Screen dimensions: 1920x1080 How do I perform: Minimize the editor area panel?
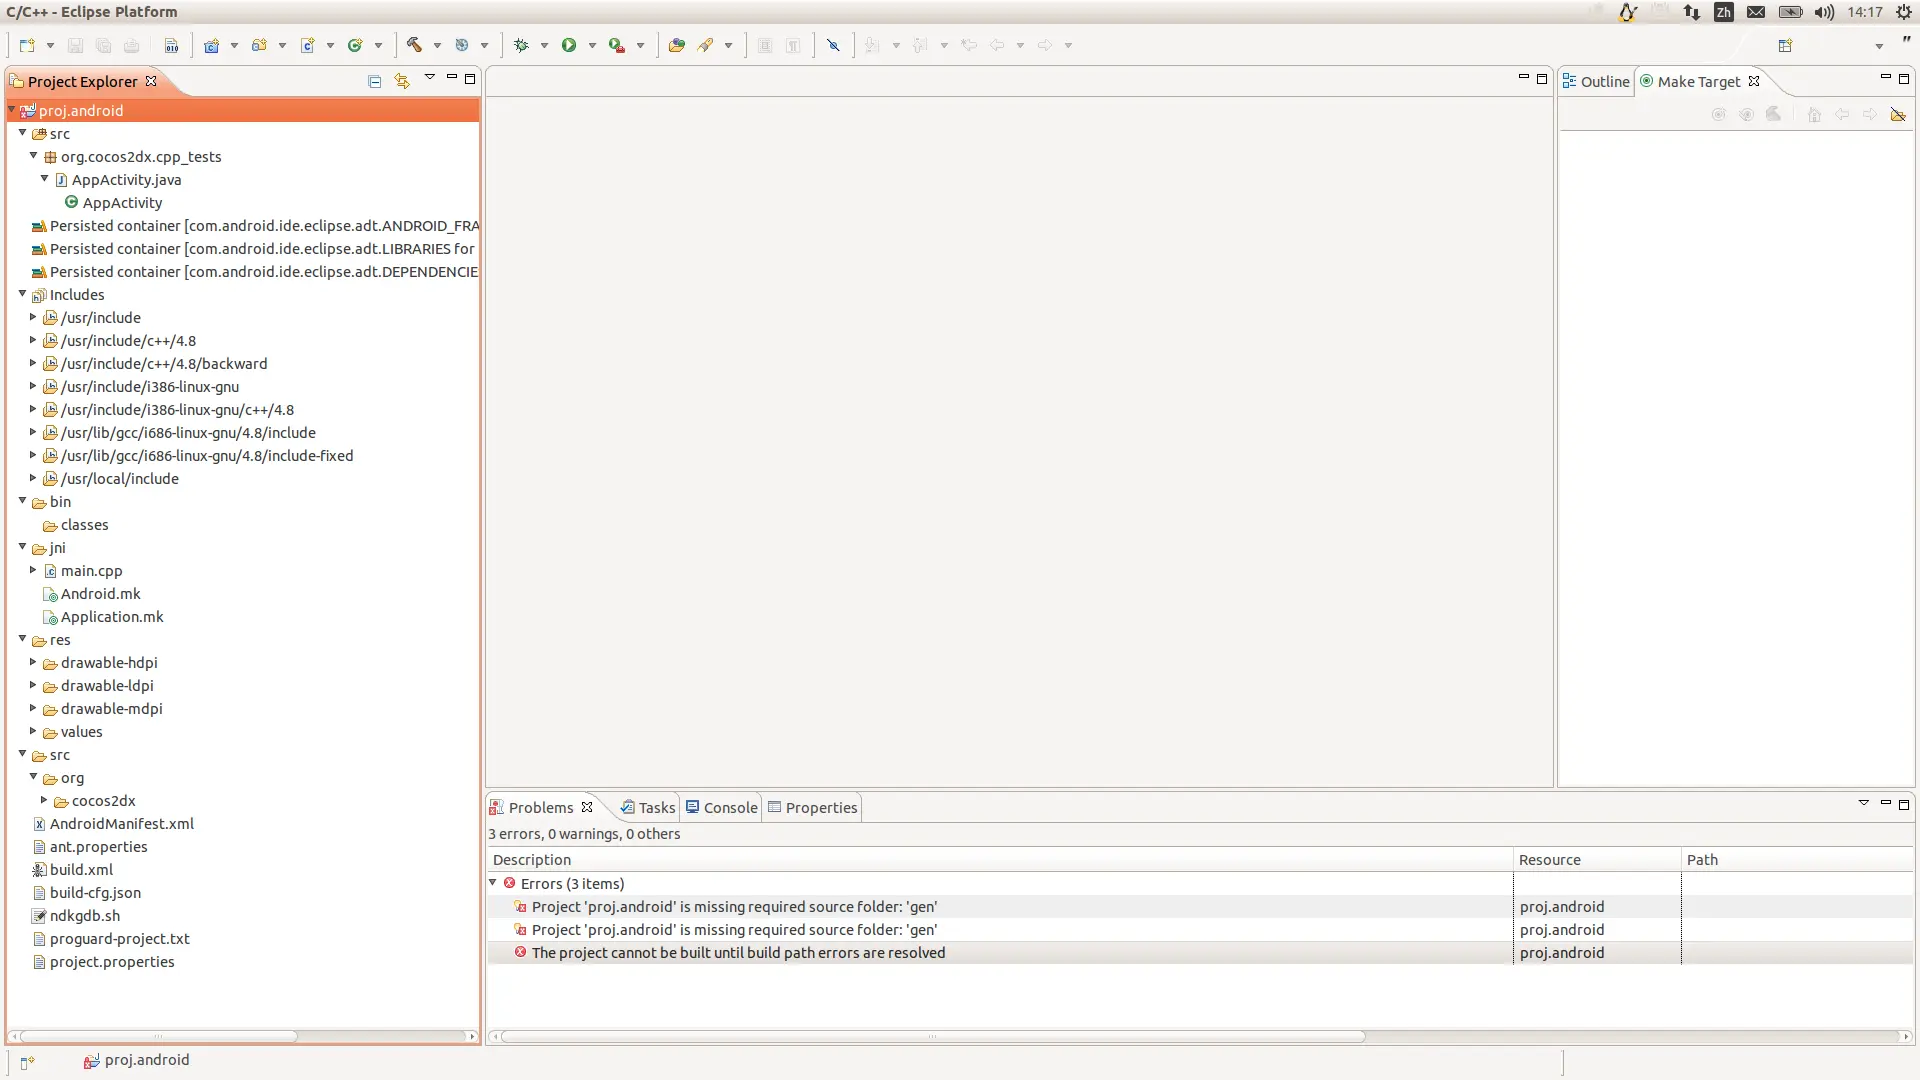pyautogui.click(x=1523, y=78)
